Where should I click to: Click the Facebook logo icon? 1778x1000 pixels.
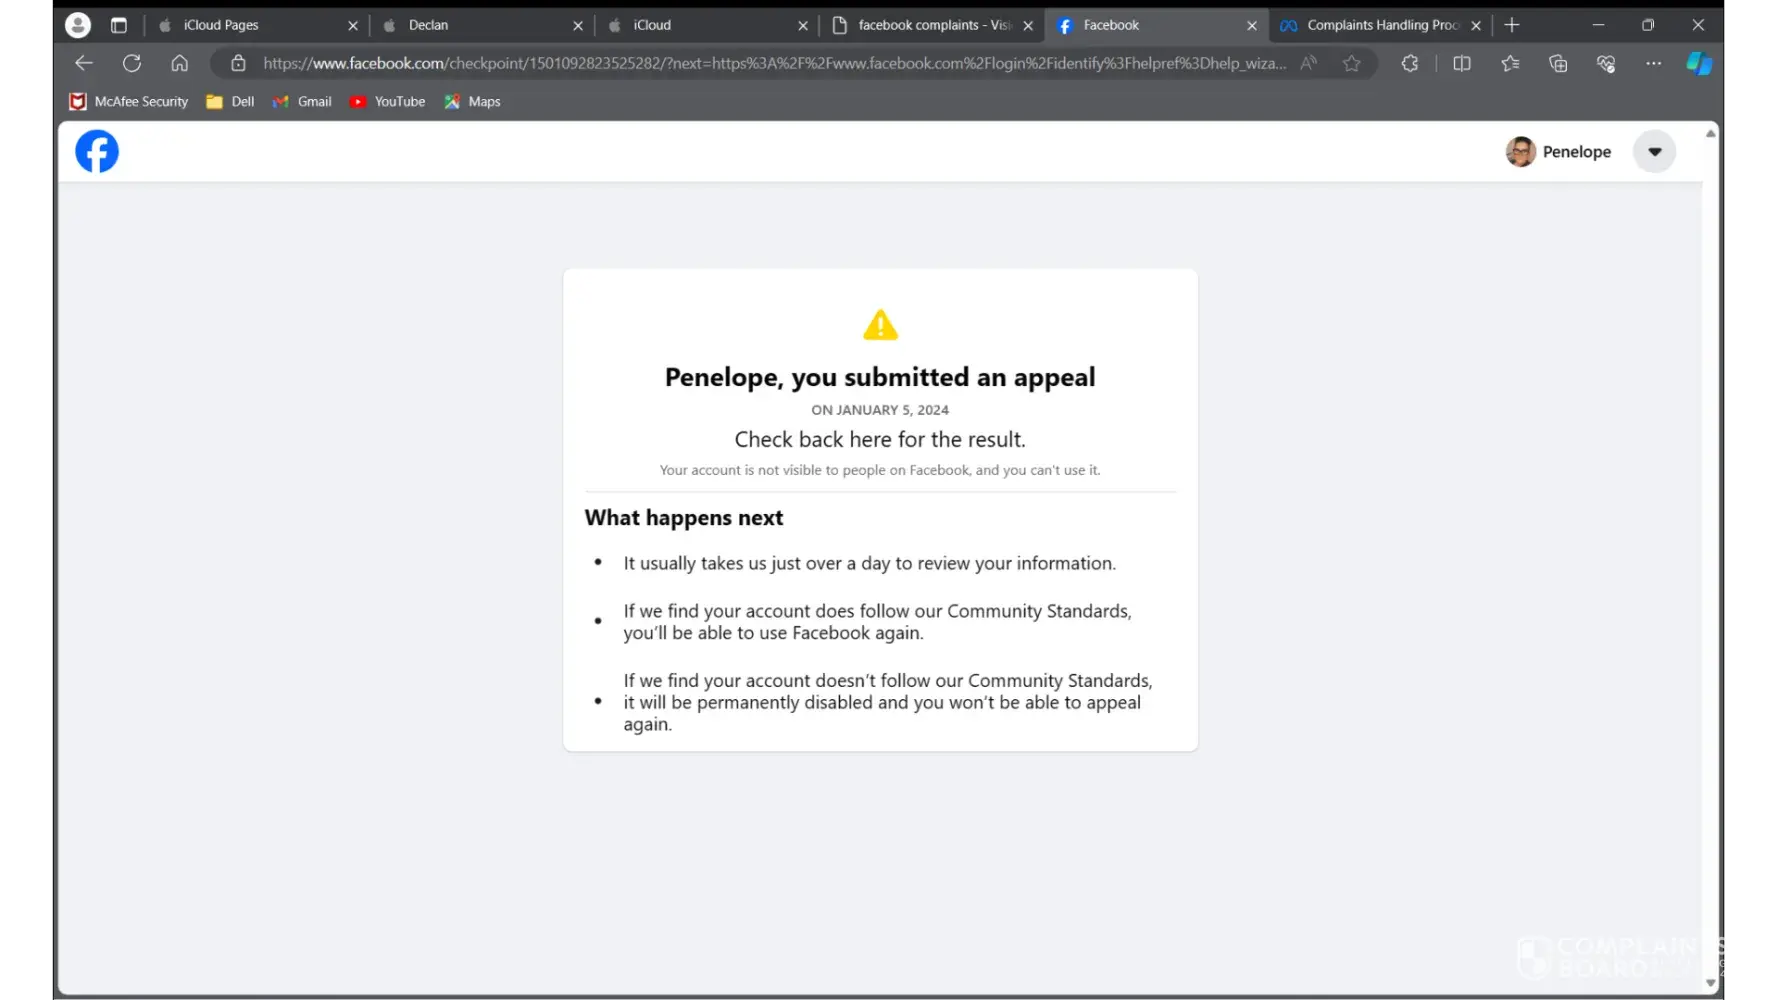click(97, 151)
